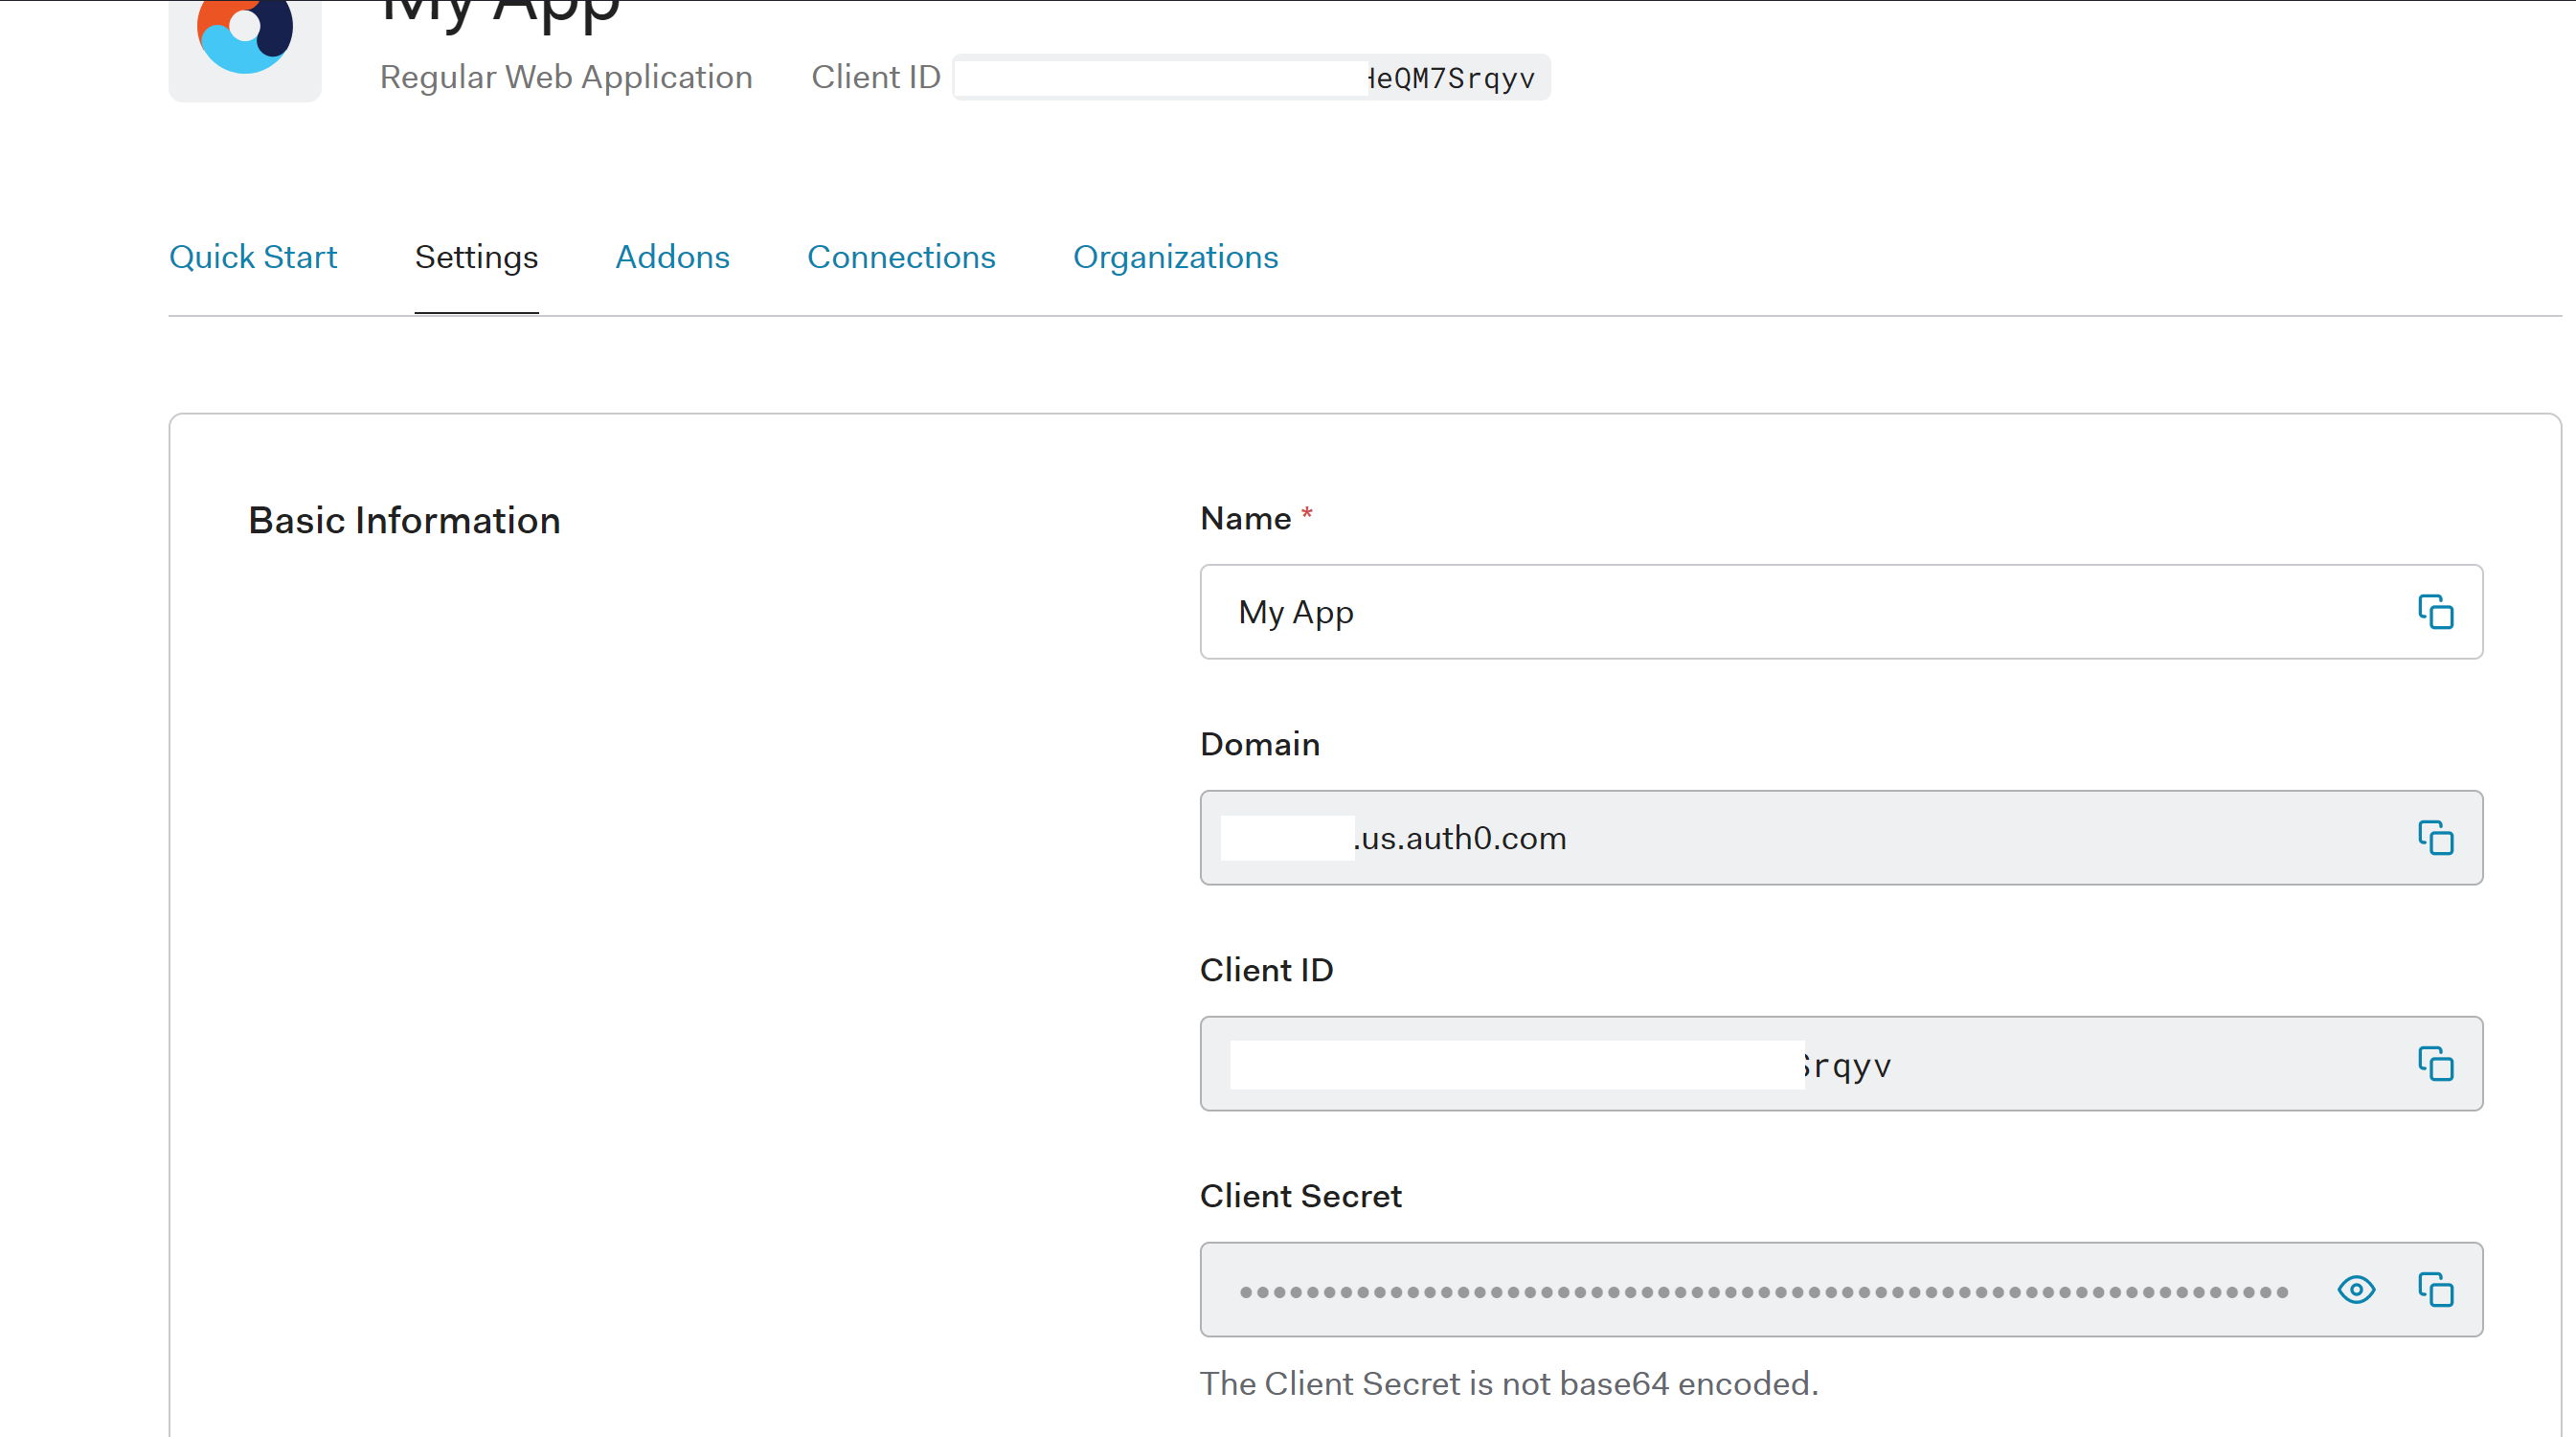This screenshot has width=2576, height=1437.
Task: Click the Domain text field
Action: (x=1800, y=838)
